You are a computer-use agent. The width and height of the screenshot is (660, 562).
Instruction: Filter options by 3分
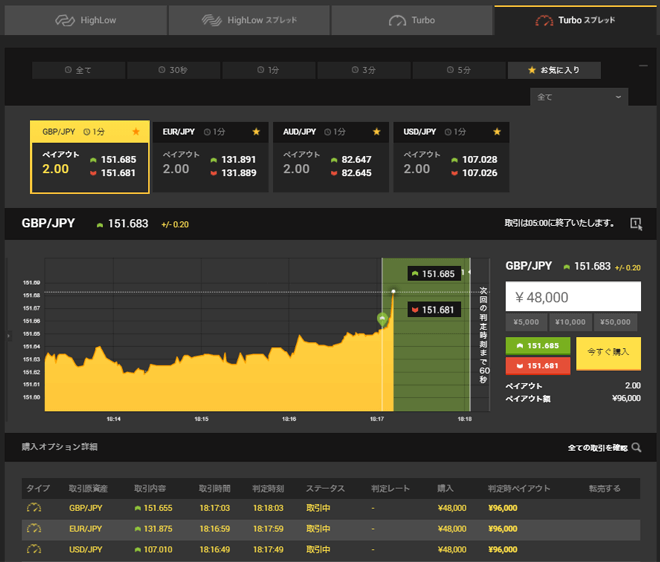point(364,70)
